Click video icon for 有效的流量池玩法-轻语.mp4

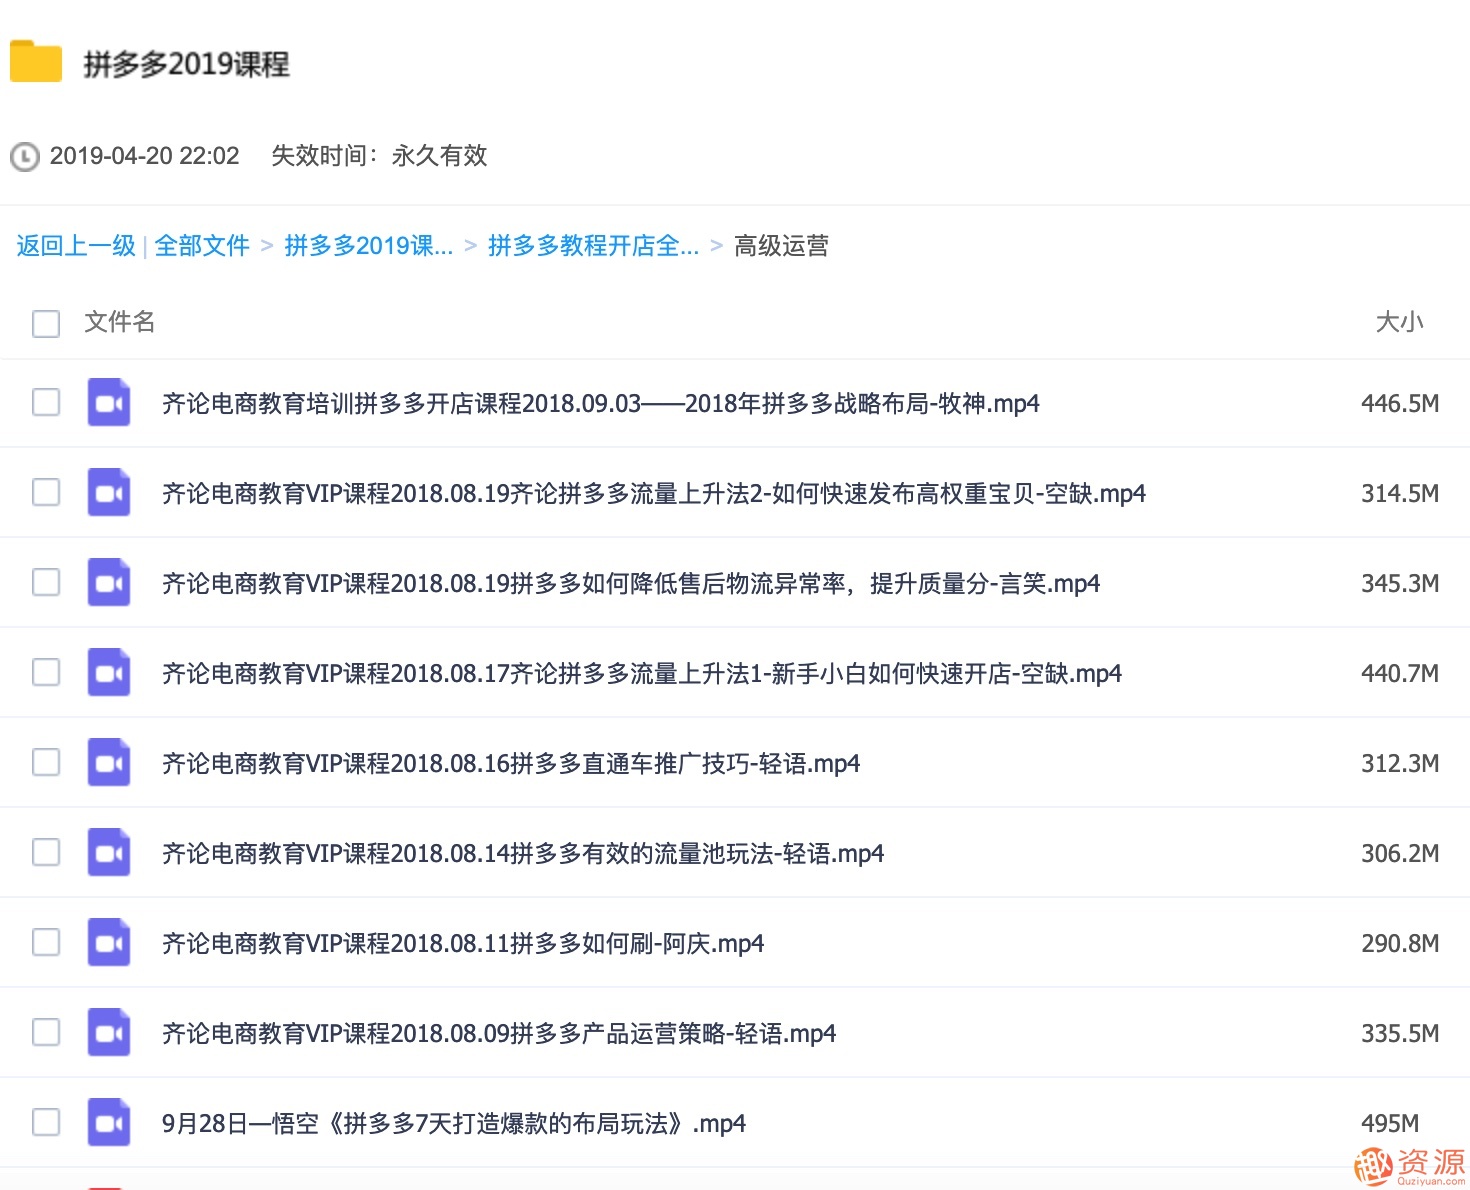click(109, 853)
